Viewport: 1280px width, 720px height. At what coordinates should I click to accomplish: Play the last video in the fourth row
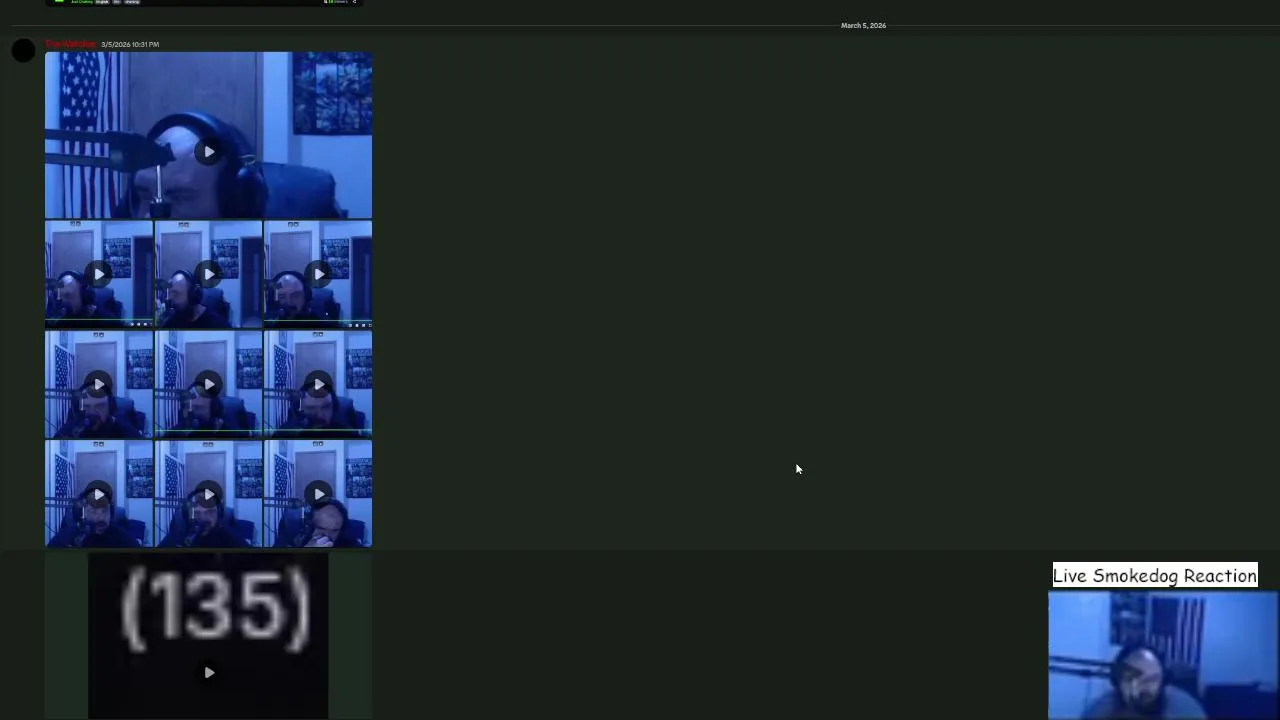click(318, 494)
